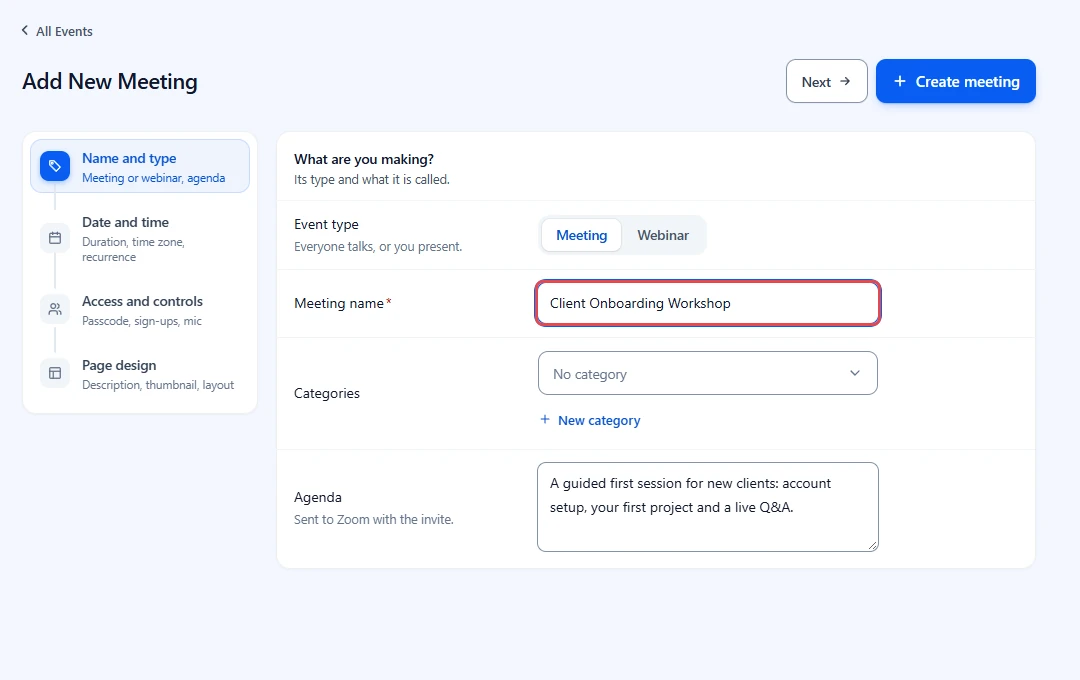Click the 'What are you making?' heading
The image size is (1080, 680).
(364, 159)
